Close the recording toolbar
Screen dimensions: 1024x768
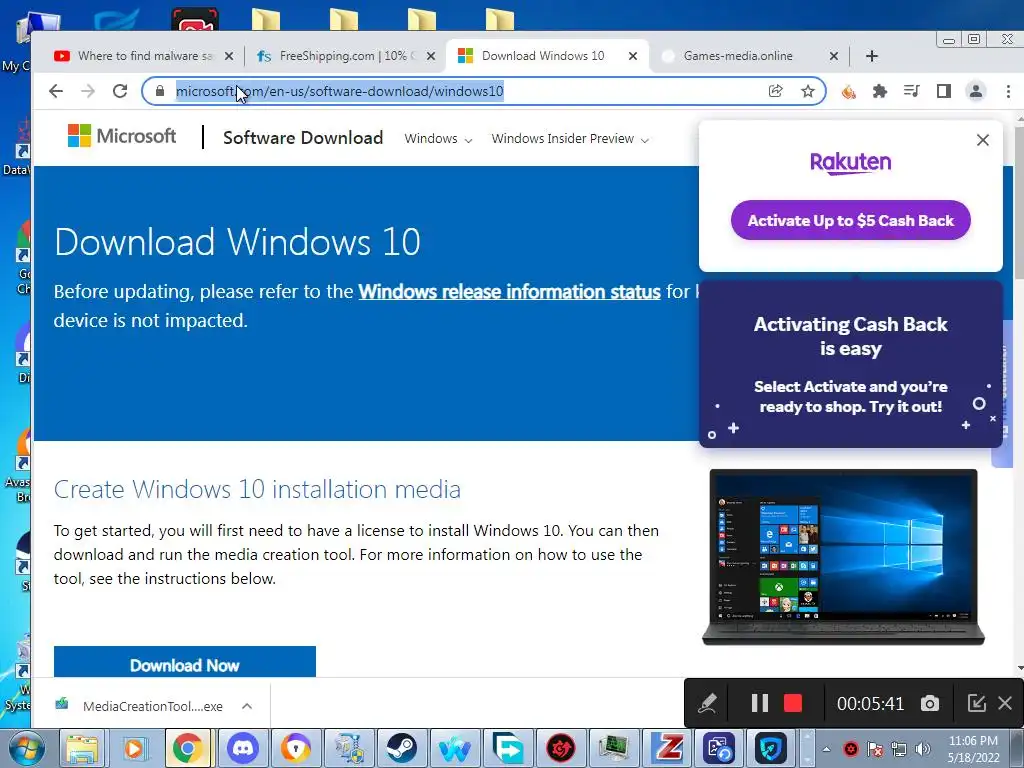point(1005,703)
